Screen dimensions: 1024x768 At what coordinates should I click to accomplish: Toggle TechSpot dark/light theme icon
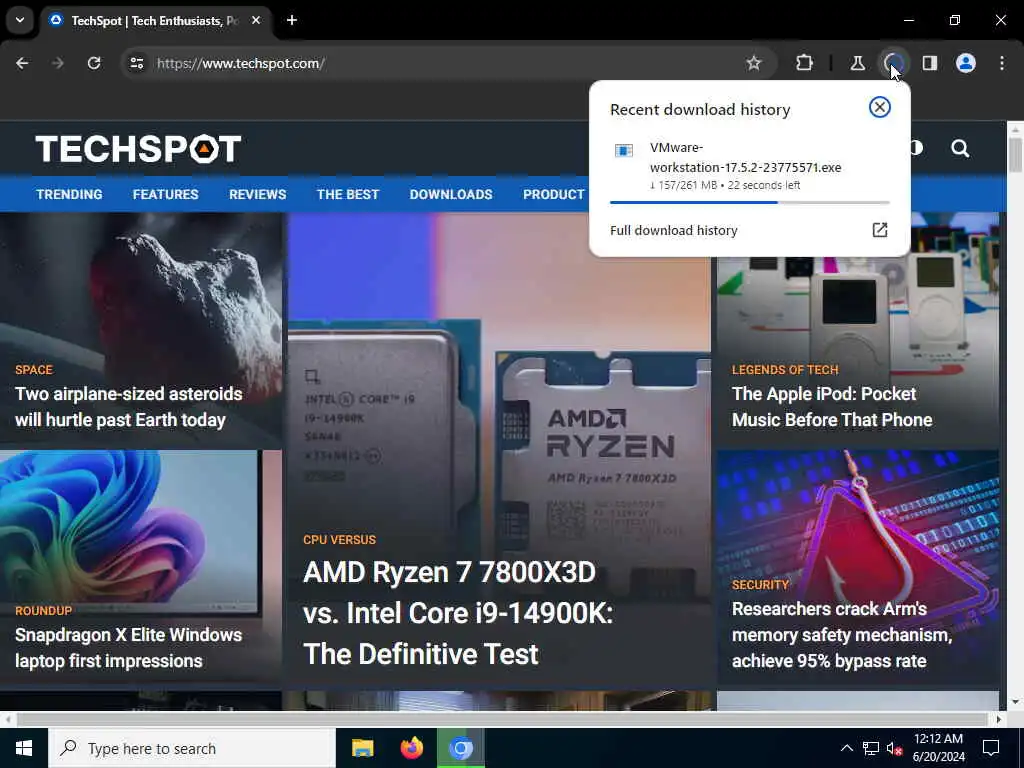pos(917,148)
